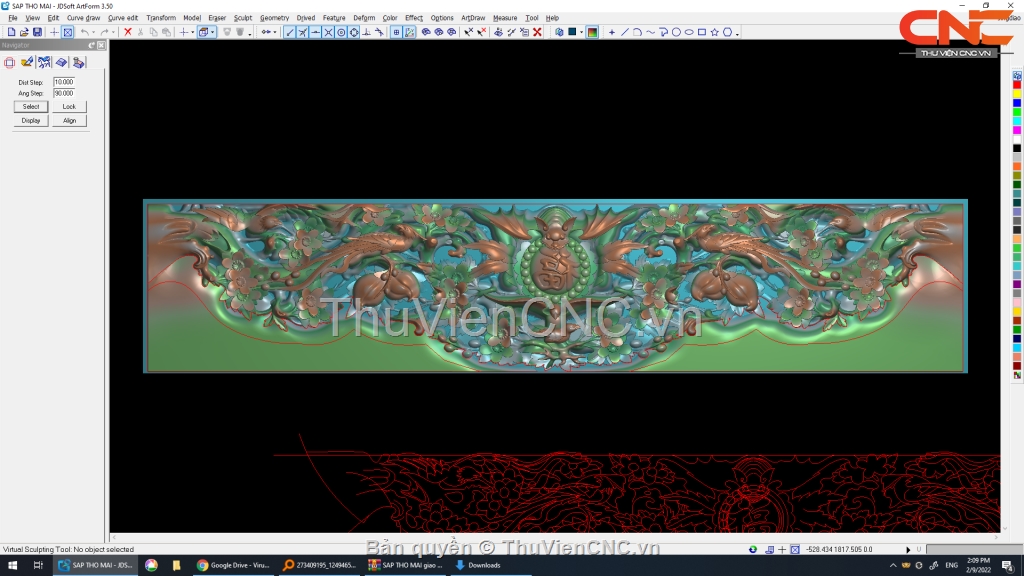Open the File menu
Image resolution: width=1024 pixels, height=576 pixels.
click(12, 18)
